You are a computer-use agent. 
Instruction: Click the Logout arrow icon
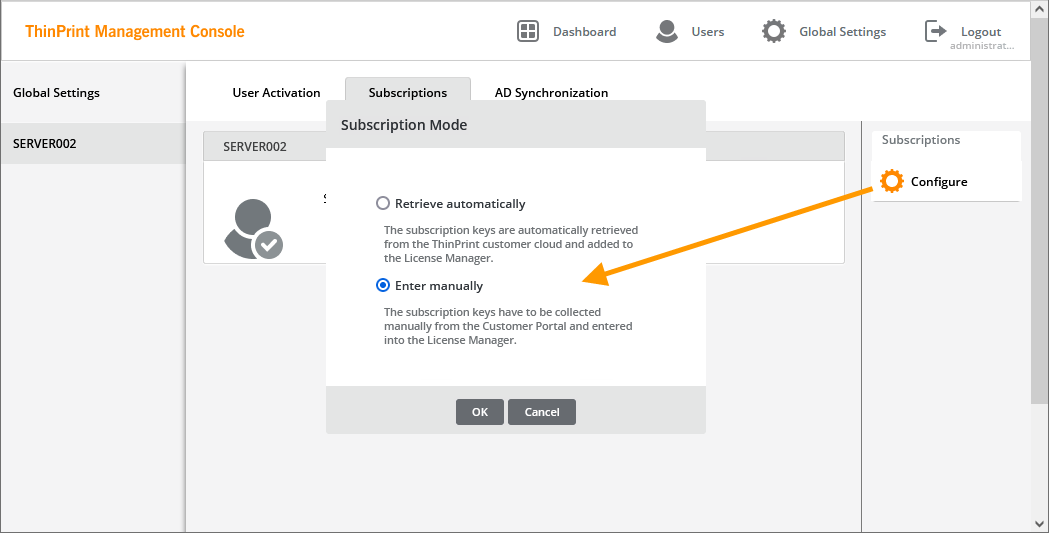[x=935, y=31]
